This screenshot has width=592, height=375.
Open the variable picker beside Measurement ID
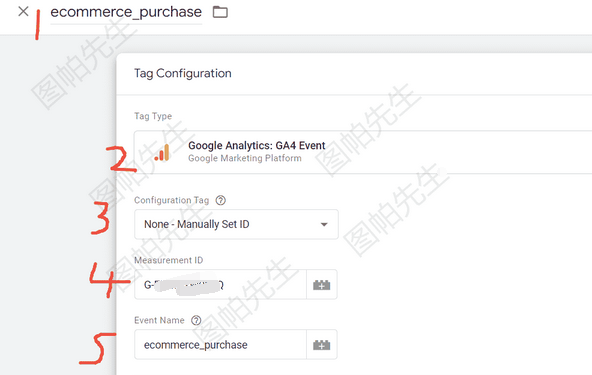tap(322, 285)
